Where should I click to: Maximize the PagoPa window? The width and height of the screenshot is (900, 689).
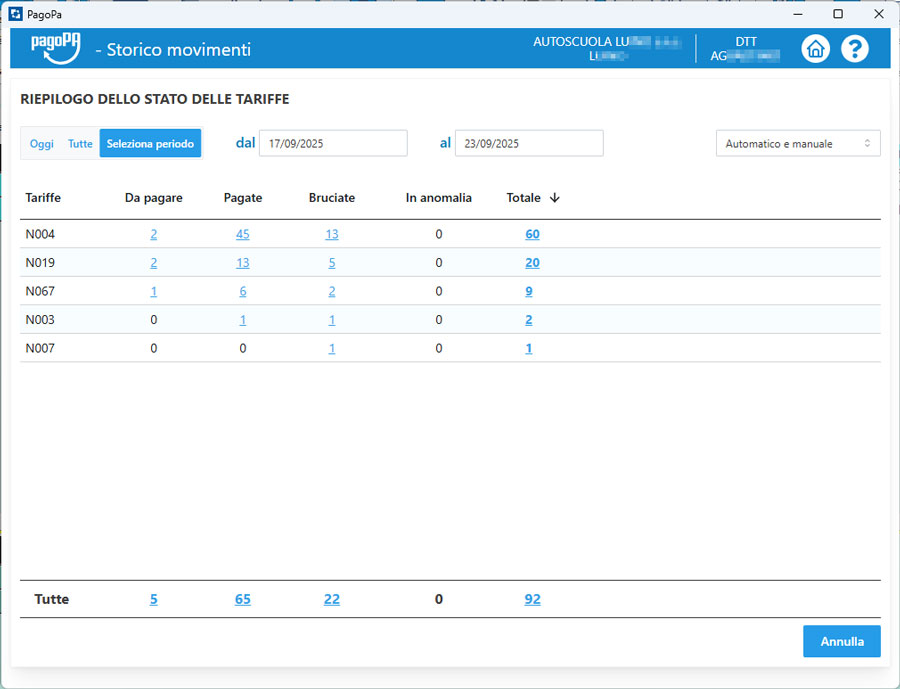[838, 14]
